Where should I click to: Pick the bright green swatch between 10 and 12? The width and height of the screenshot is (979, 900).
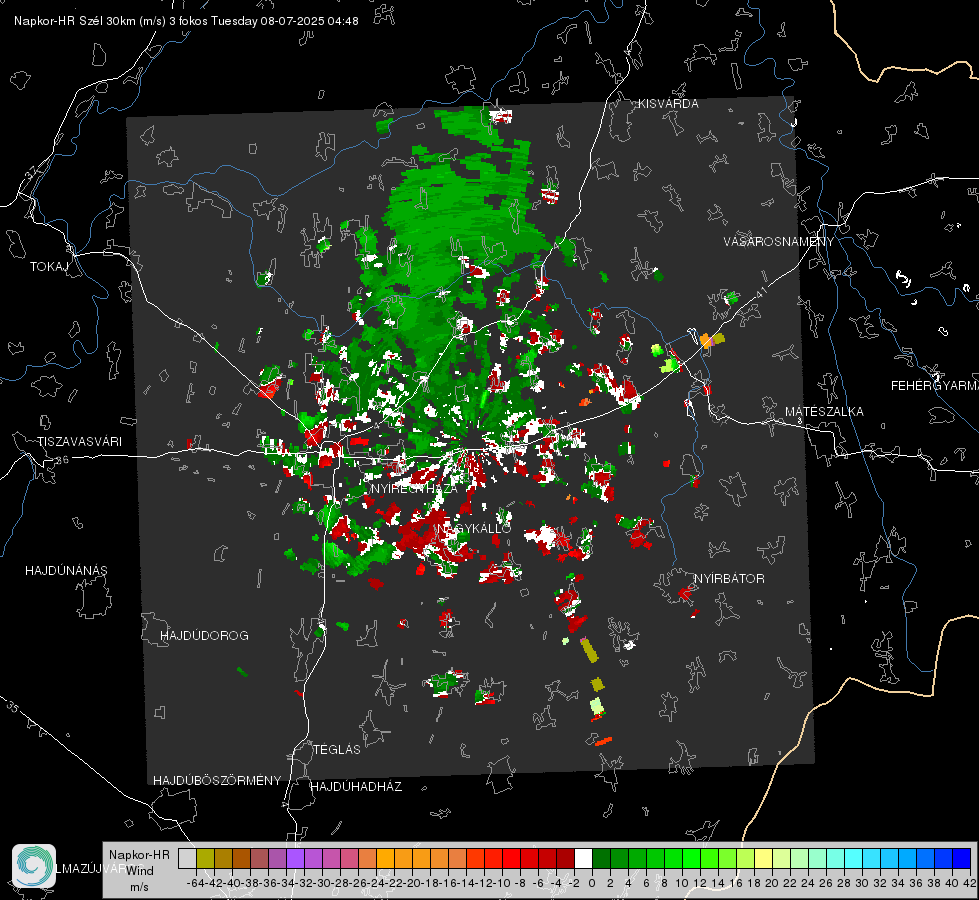click(691, 858)
